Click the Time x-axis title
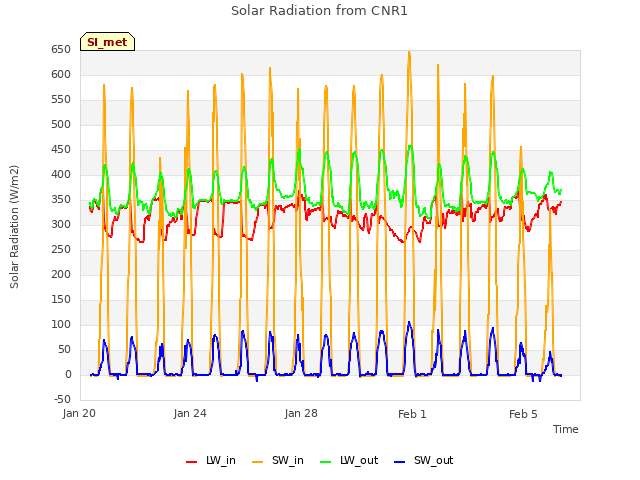Viewport: 640px width, 480px height. [565, 429]
